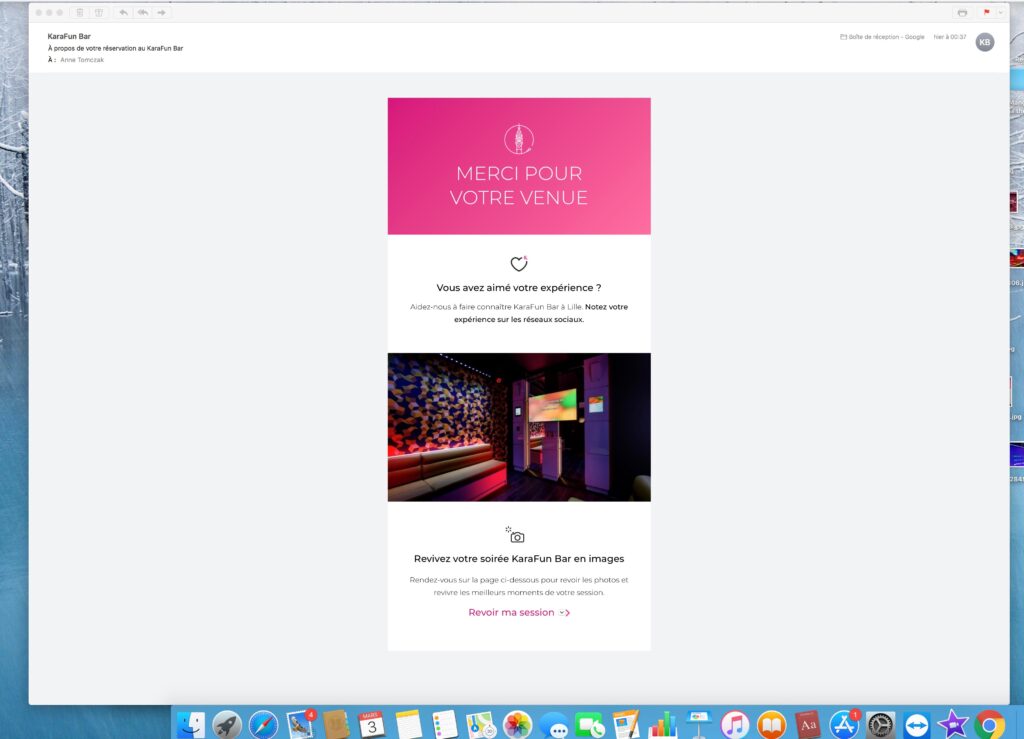Open the Calendar app in the dock
The height and width of the screenshot is (739, 1024).
[x=371, y=723]
